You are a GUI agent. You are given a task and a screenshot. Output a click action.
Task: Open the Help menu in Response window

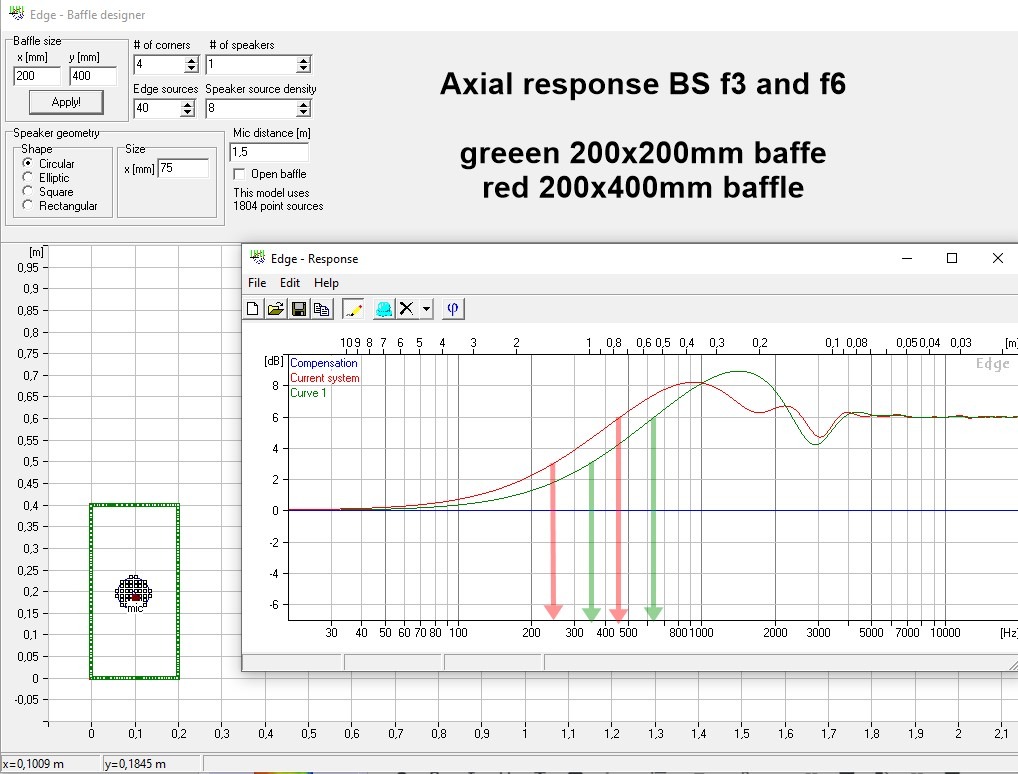pyautogui.click(x=326, y=282)
